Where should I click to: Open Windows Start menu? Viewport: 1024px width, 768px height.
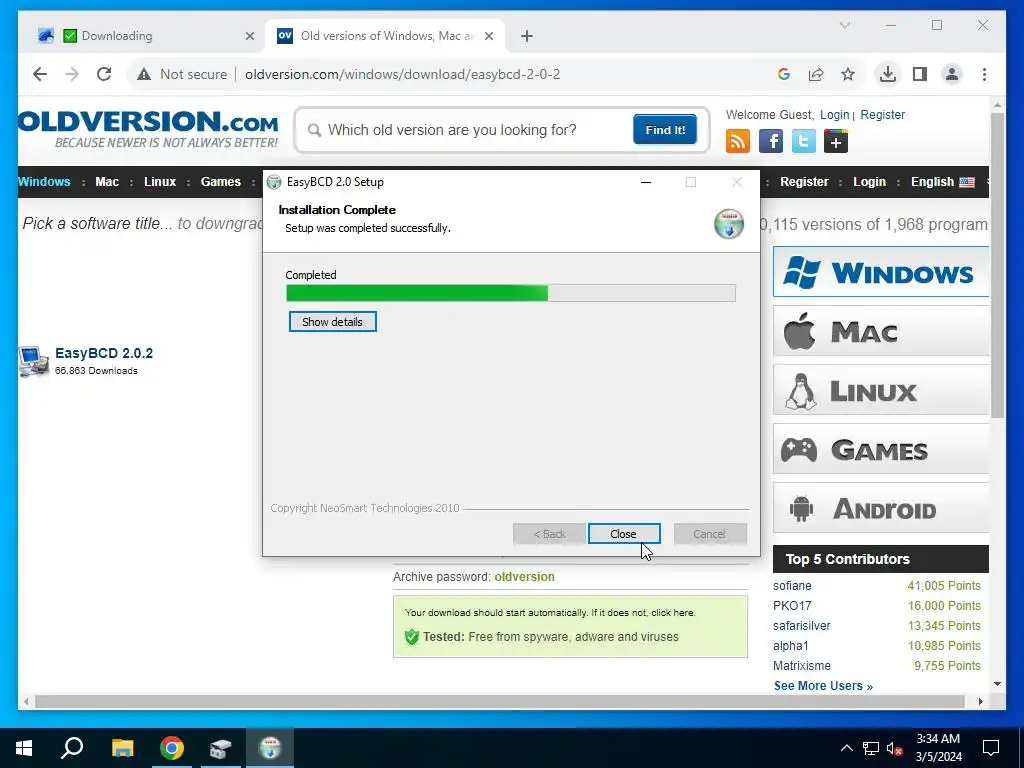[x=24, y=748]
